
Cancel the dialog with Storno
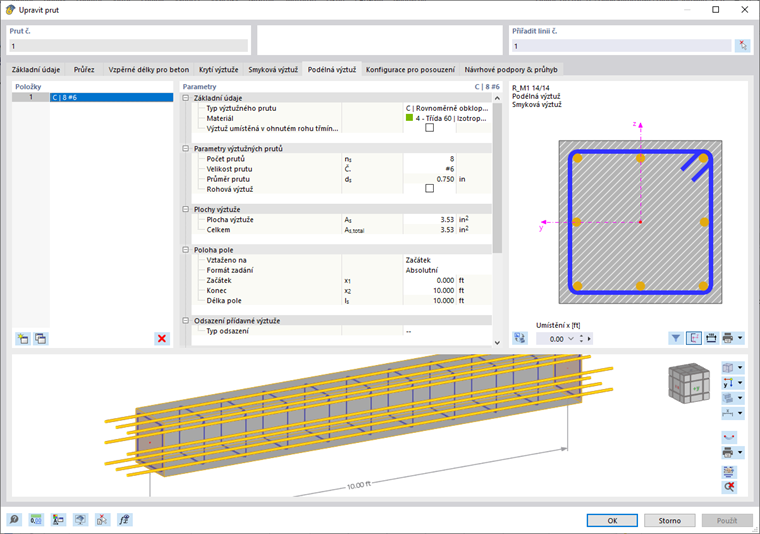[x=669, y=520]
